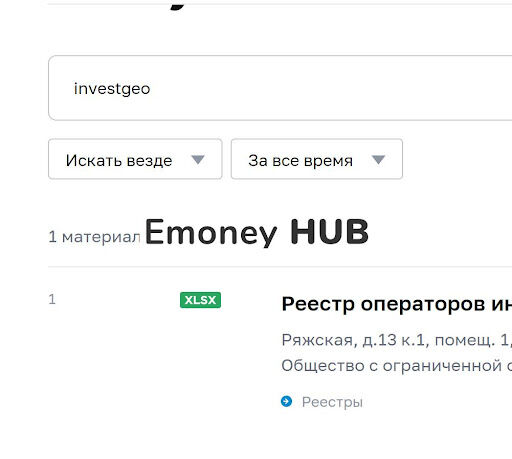Screen dimensions: 512x459
Task: Click the blue arrow icon beside Реестры
Action: click(x=286, y=401)
